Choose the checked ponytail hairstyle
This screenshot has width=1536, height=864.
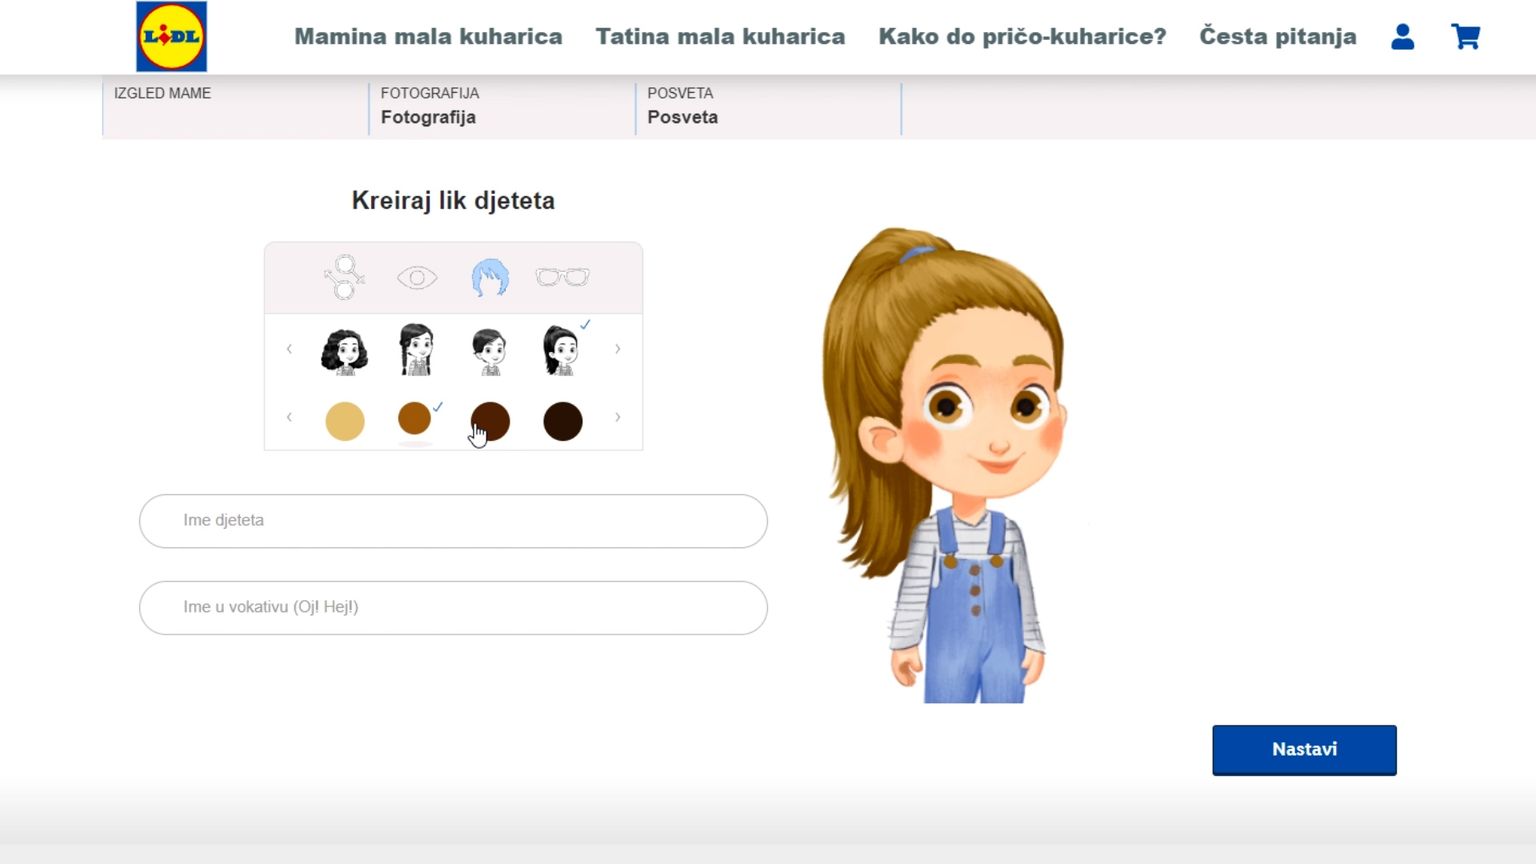561,350
